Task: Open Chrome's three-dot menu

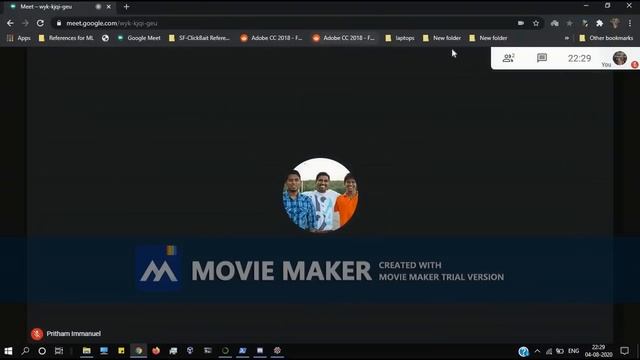Action: [630, 23]
